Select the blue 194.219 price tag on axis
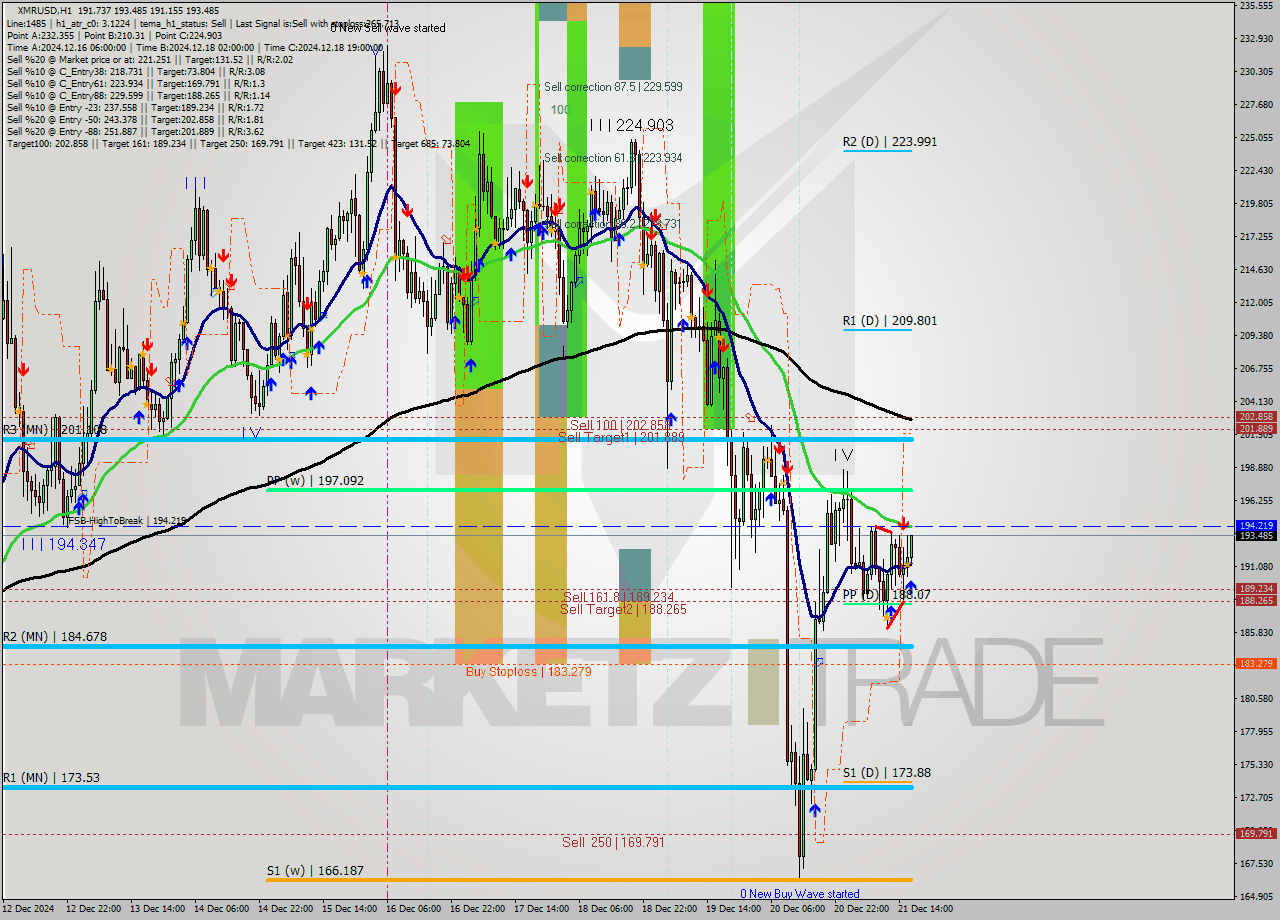The image size is (1280, 920). [x=1255, y=525]
